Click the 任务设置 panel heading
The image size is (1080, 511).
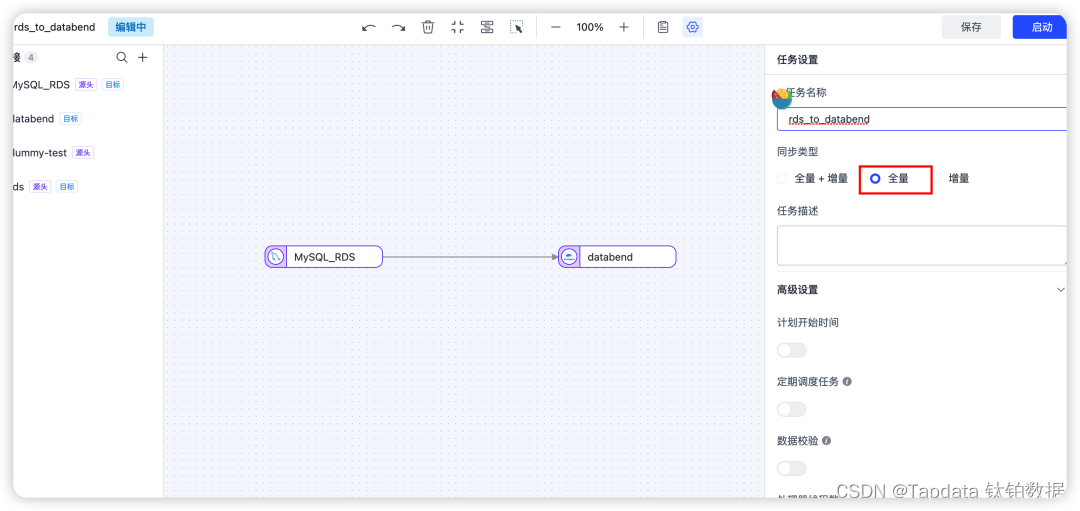tap(798, 60)
